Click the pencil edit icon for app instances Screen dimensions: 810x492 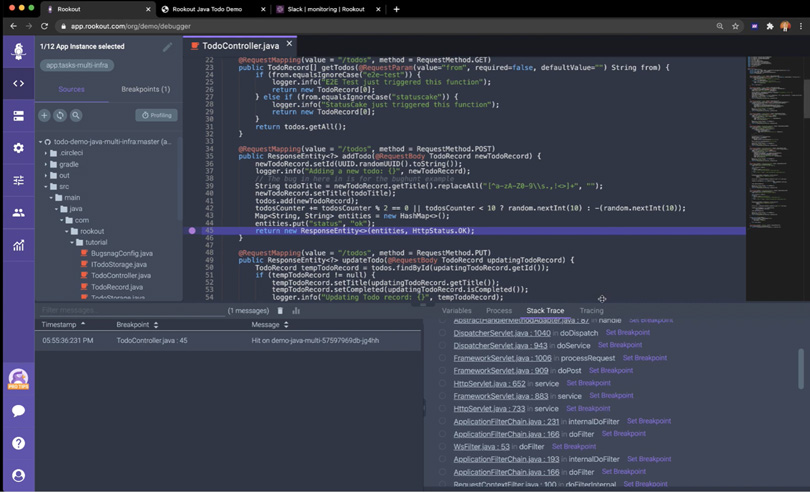(x=167, y=47)
